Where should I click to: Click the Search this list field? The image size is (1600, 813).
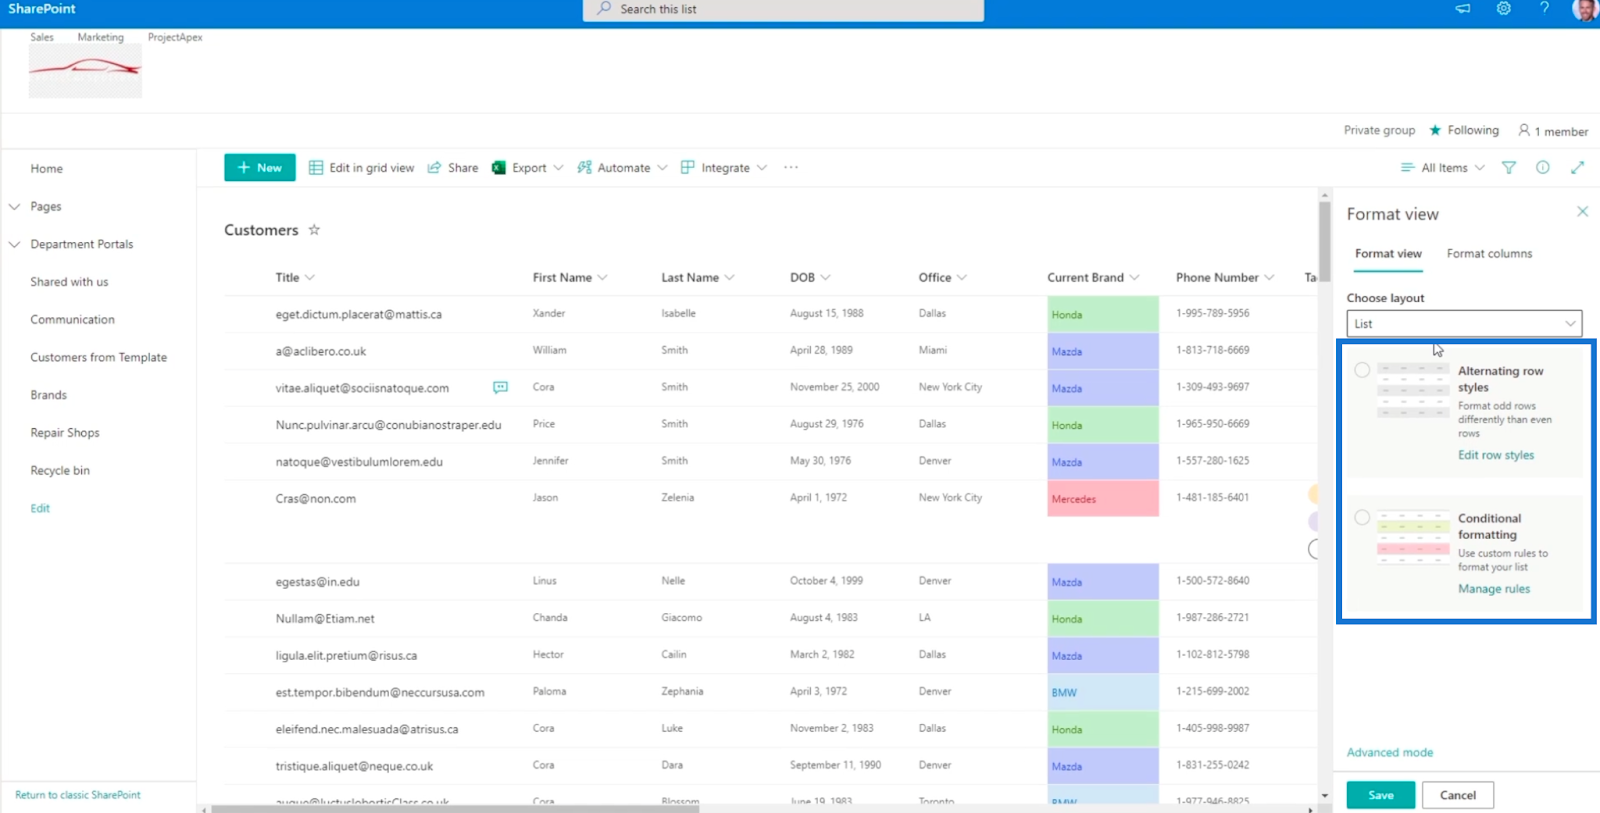pyautogui.click(x=783, y=10)
